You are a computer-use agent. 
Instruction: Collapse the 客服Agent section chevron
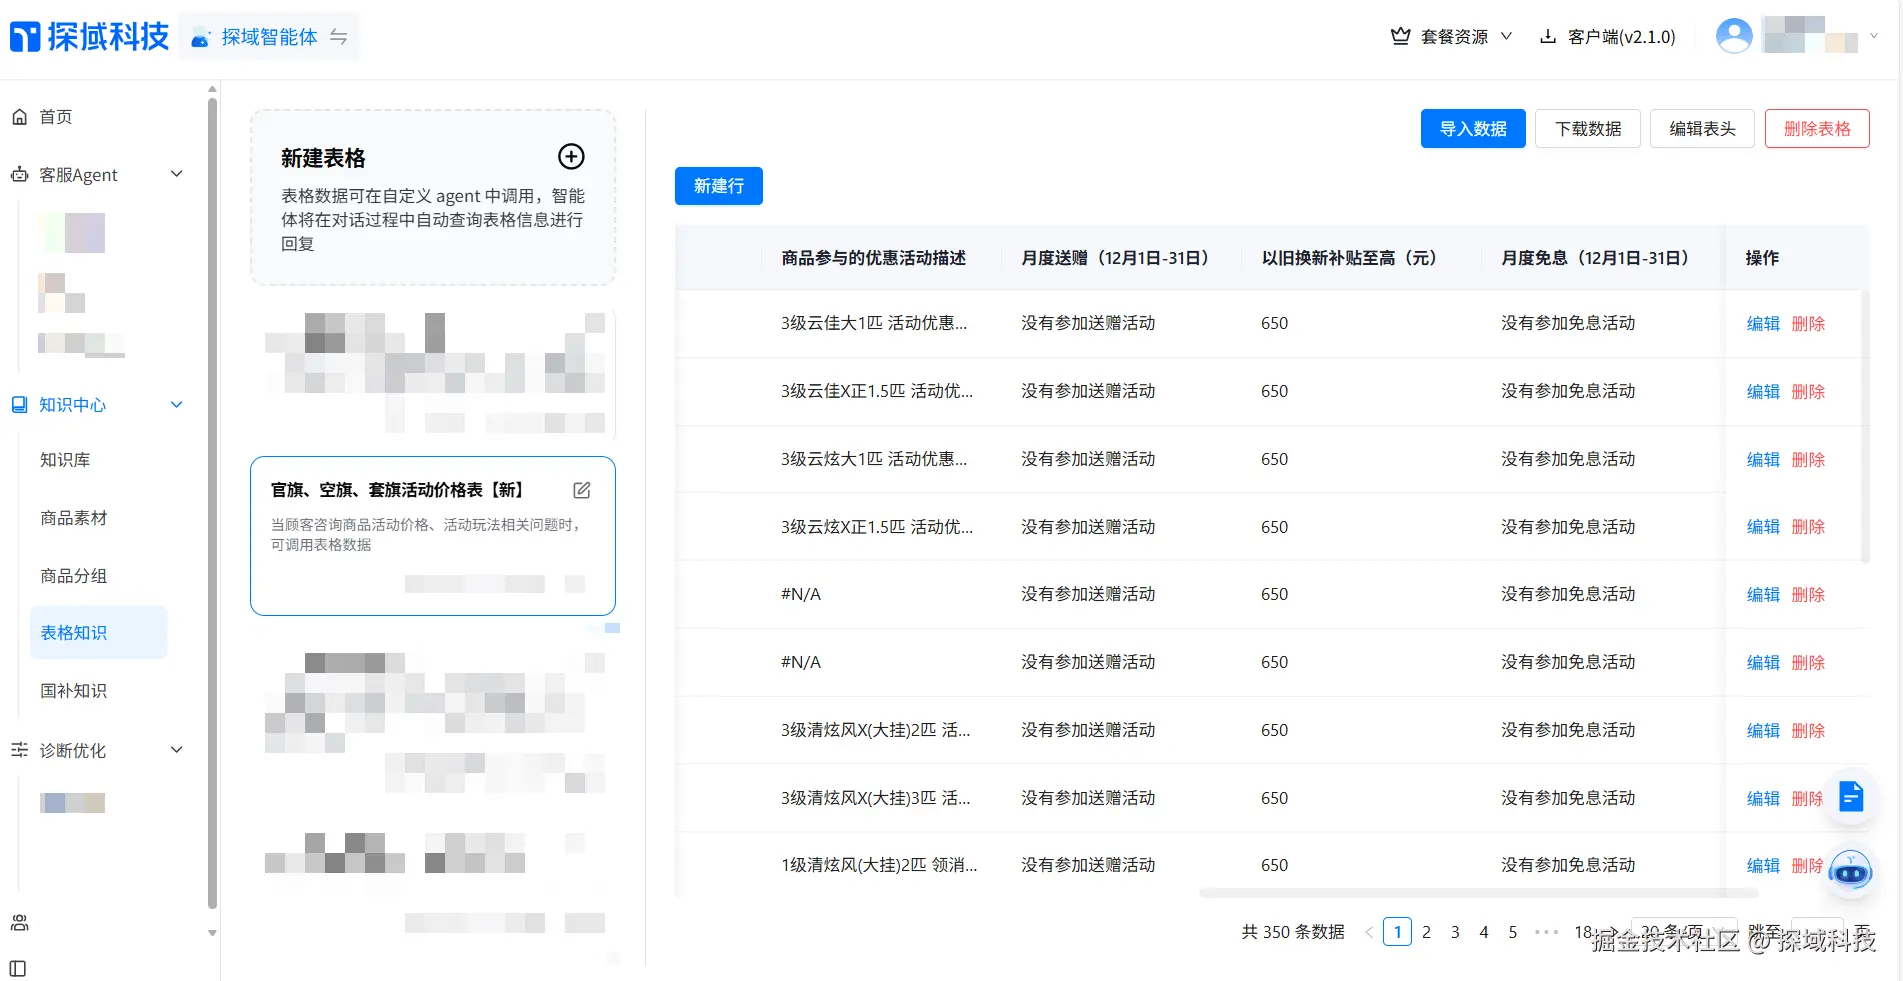(177, 174)
